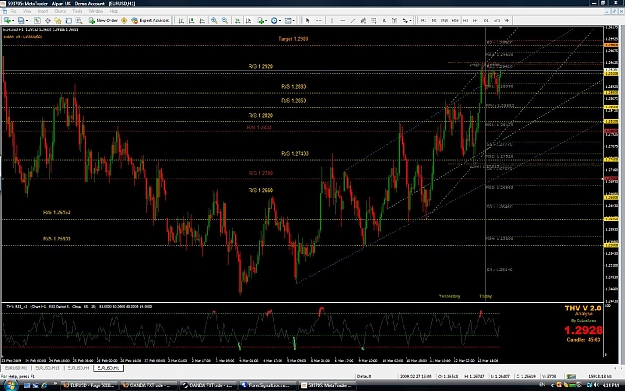Toggle the Terminal window icon

pyautogui.click(x=69, y=20)
